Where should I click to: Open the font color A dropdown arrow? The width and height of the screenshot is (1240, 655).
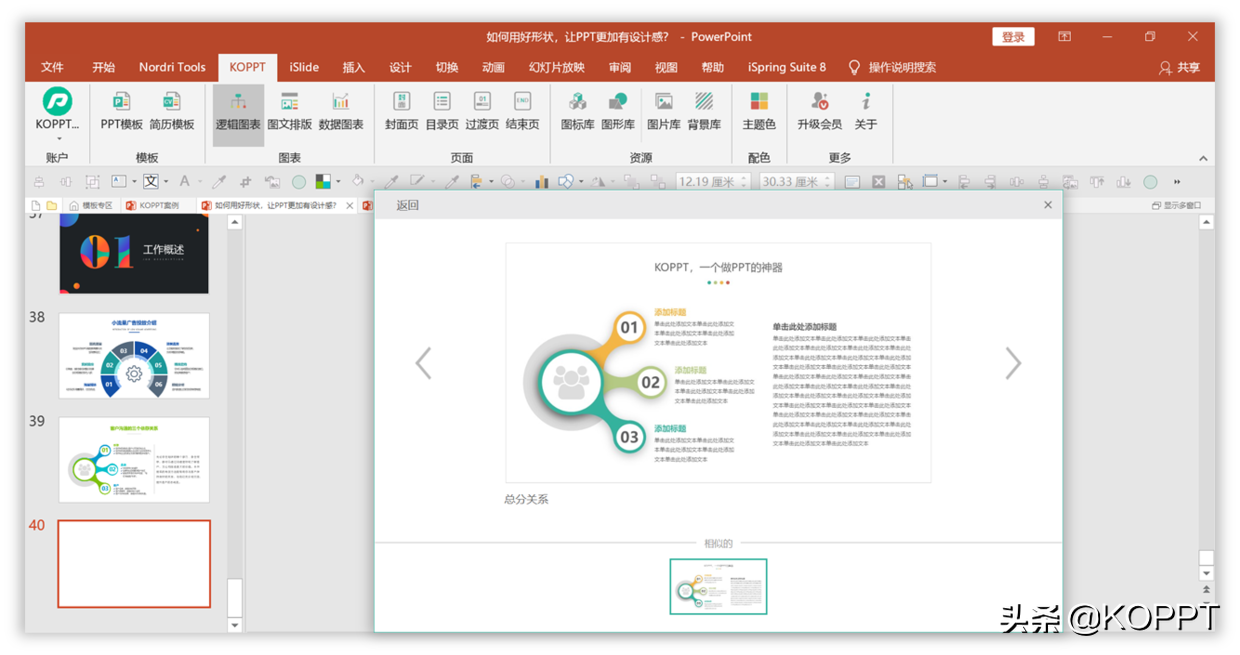199,181
